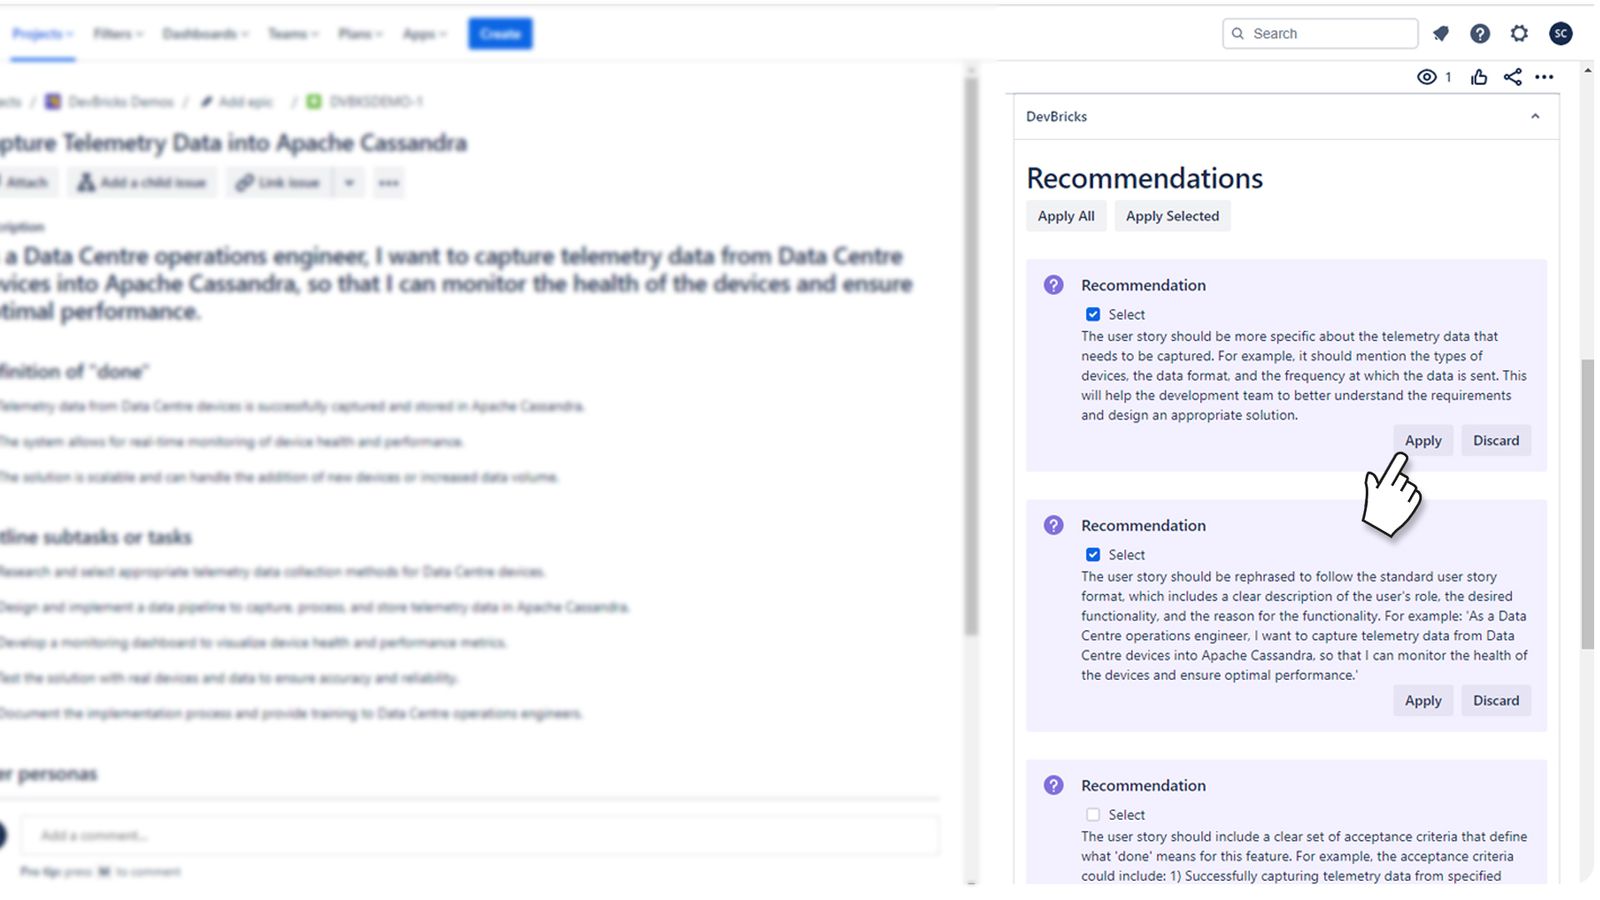Uncheck Select on the telemetry data specificity recommendation
Image resolution: width=1600 pixels, height=900 pixels.
tap(1093, 314)
